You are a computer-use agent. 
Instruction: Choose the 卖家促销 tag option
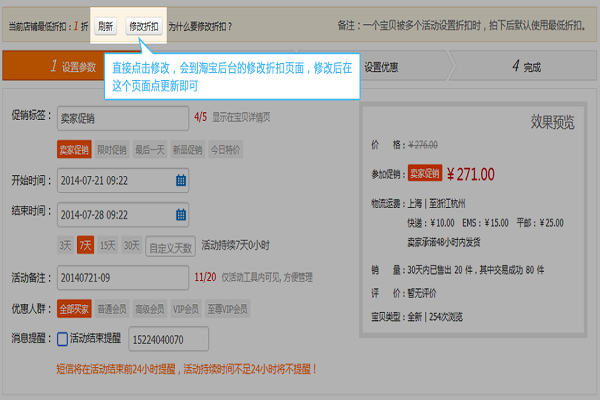[x=74, y=150]
